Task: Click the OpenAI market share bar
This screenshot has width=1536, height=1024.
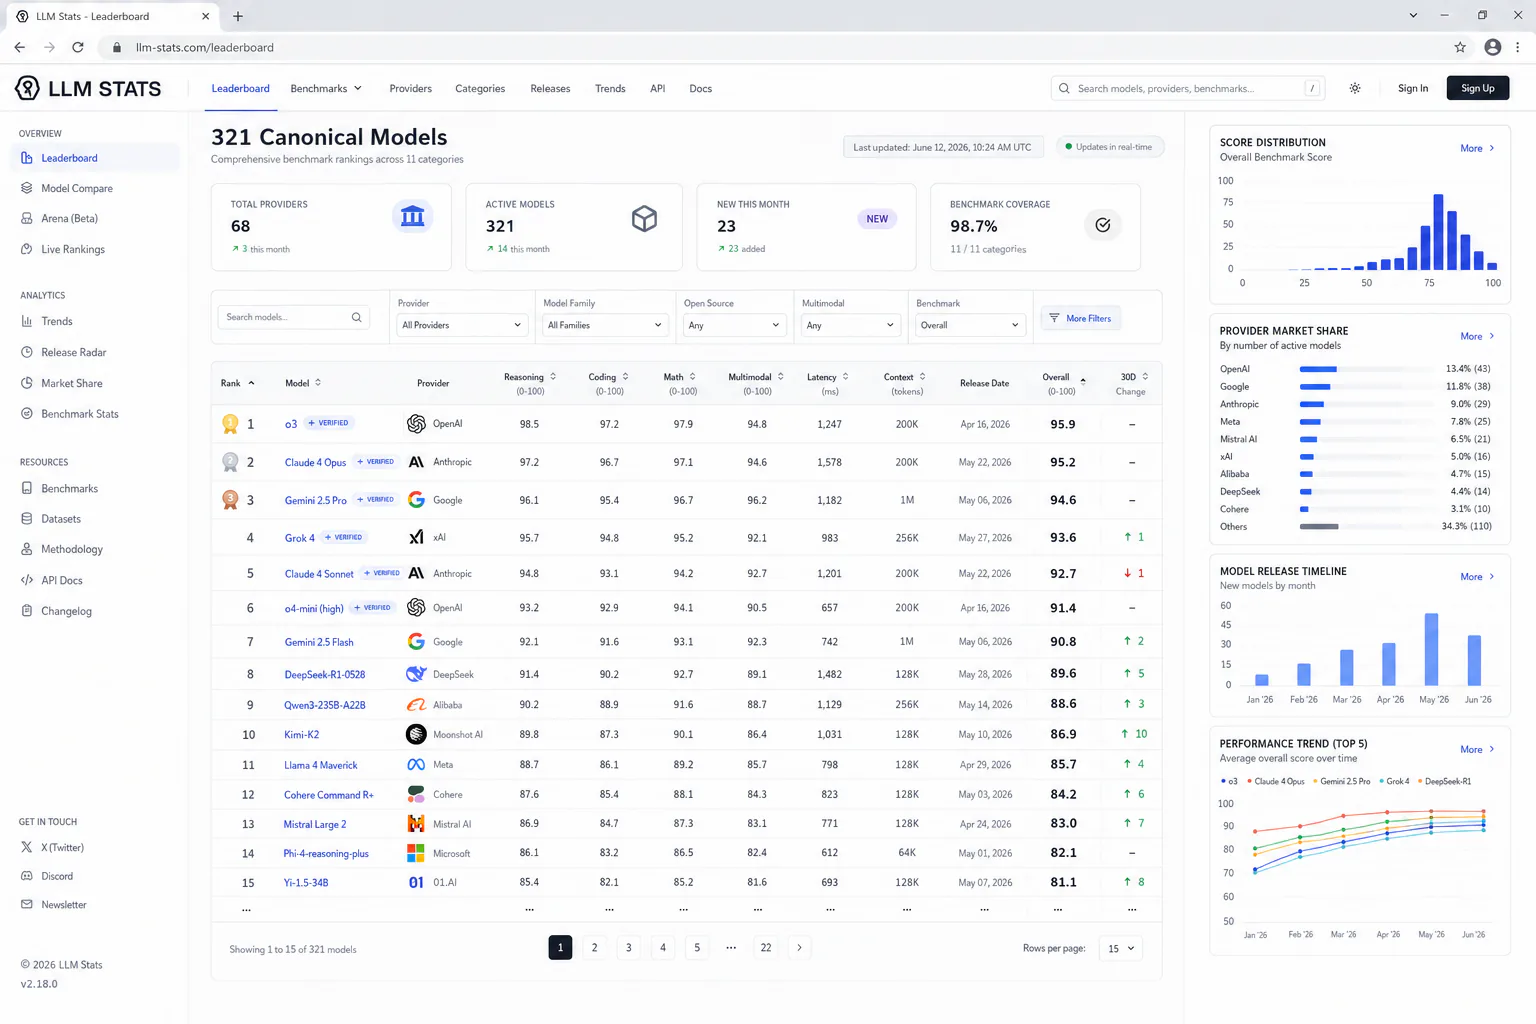Action: coord(1318,369)
